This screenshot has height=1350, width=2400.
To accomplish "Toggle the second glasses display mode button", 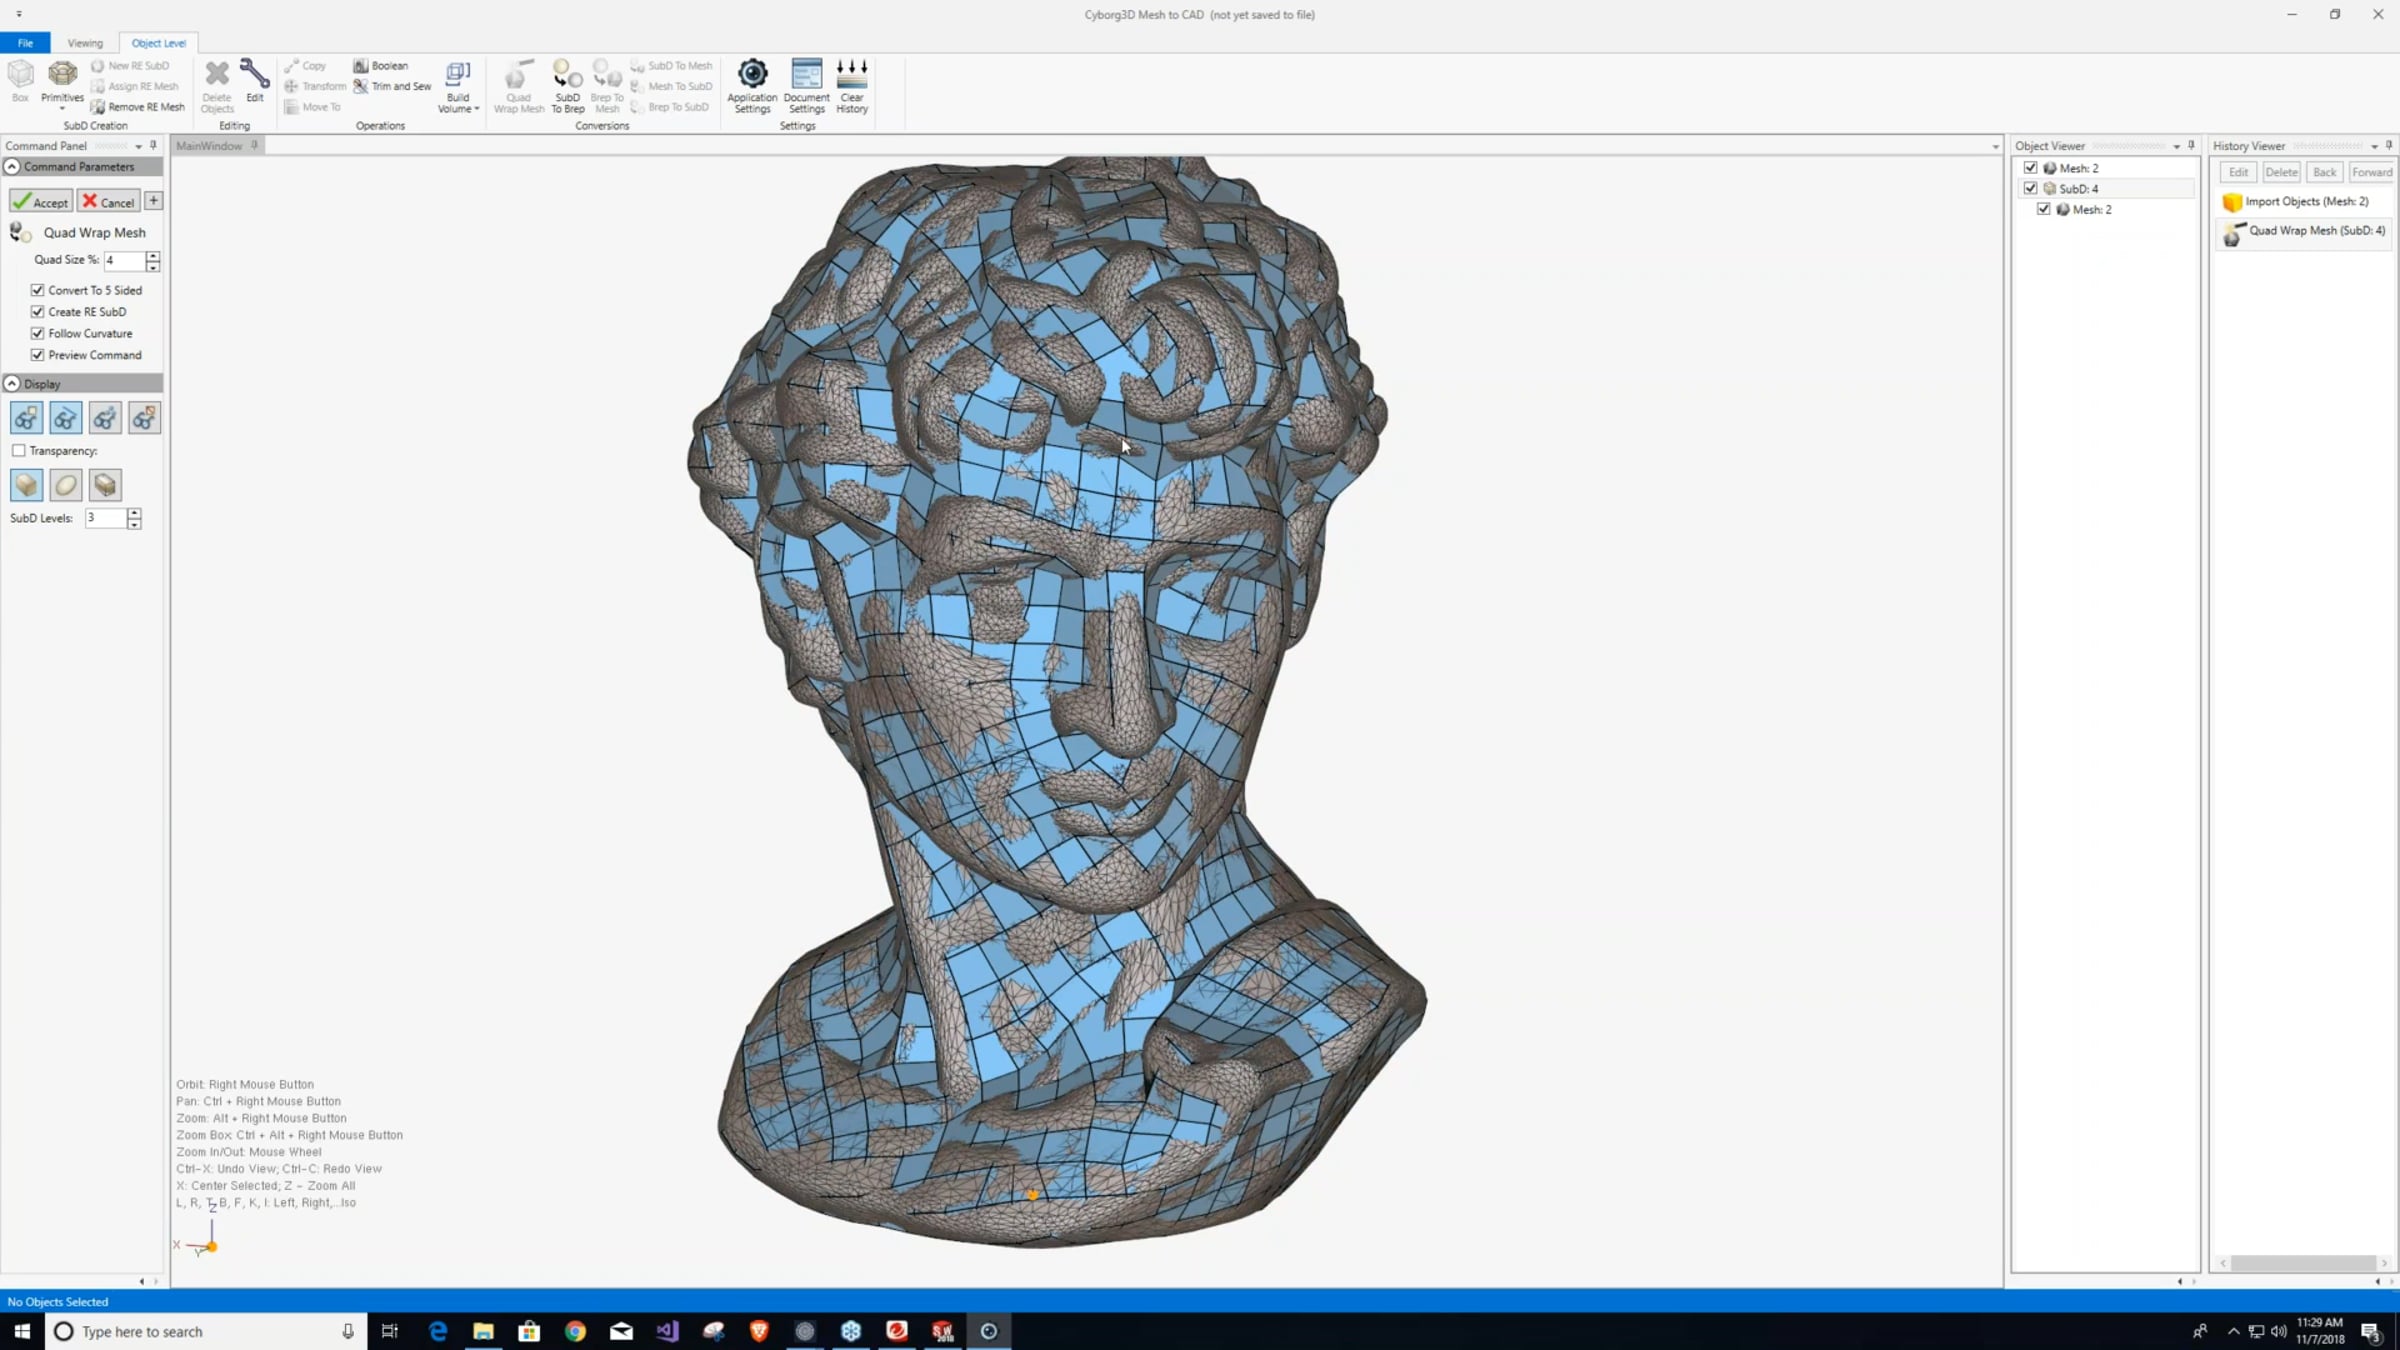I will (66, 418).
